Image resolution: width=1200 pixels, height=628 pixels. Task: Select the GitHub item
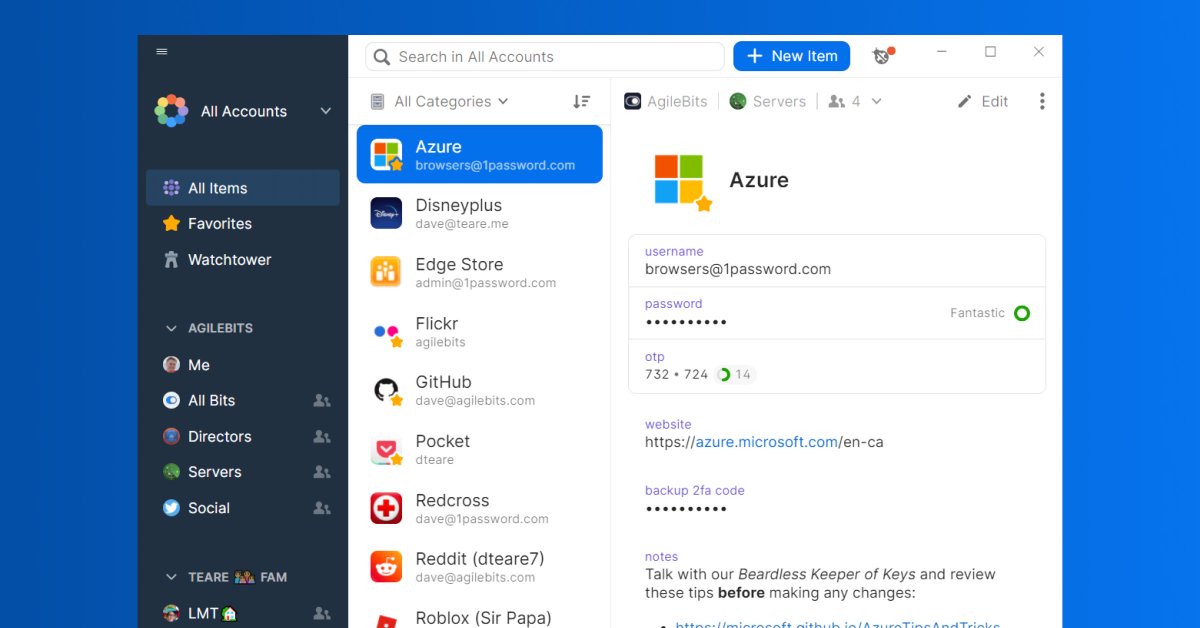[480, 390]
